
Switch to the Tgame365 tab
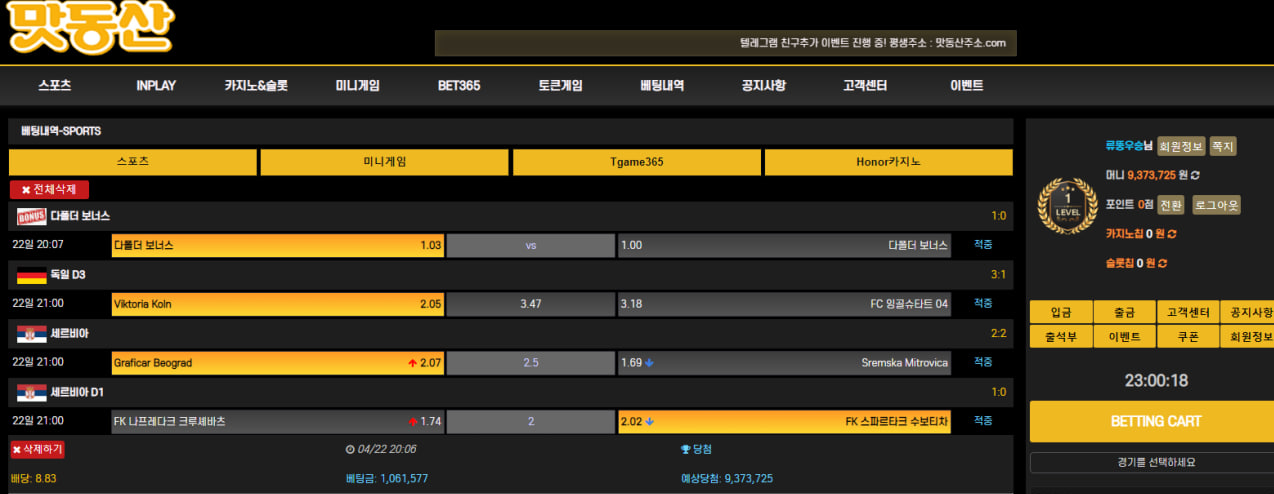tap(637, 162)
